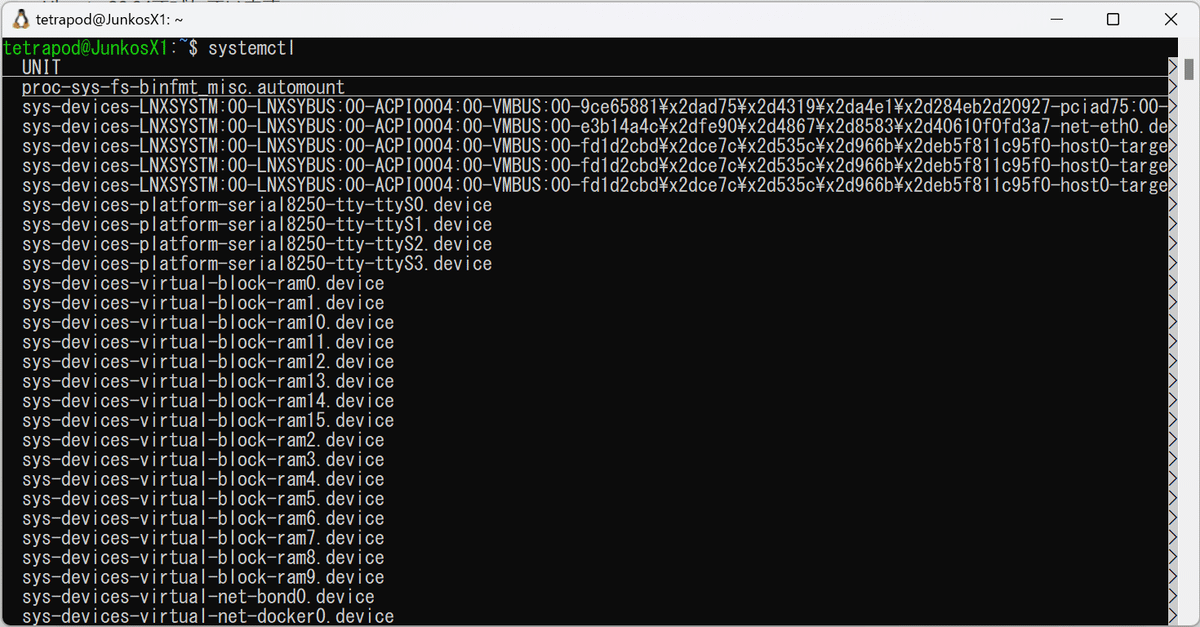The image size is (1200, 627).
Task: Maximize the terminal window
Action: point(1112,19)
